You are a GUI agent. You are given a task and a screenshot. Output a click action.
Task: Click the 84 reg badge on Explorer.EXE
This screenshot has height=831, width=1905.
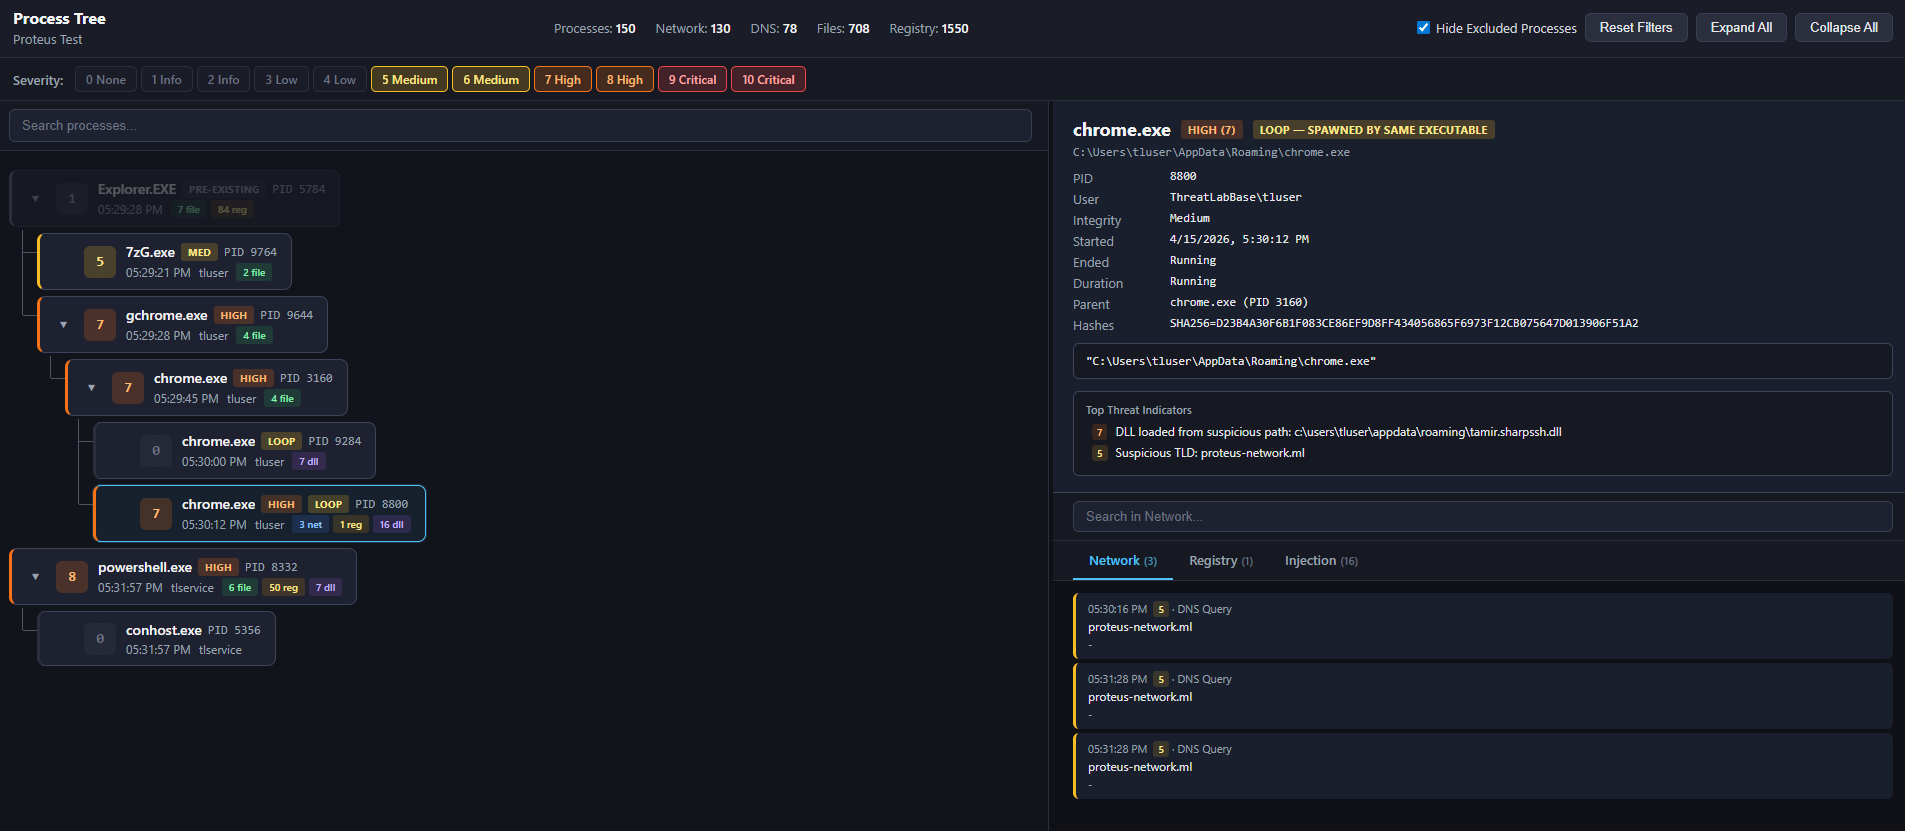click(x=233, y=210)
